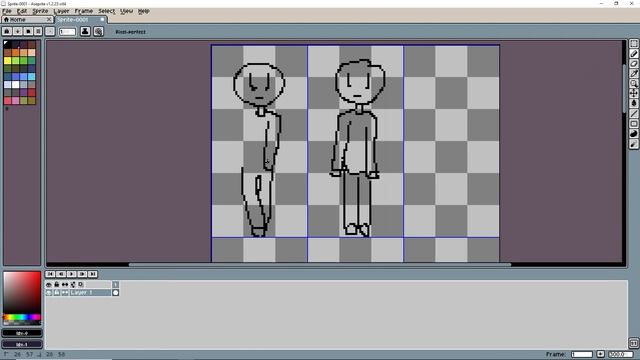Open the ink type stamp icon
Viewport: 640px width, 360px height.
(85, 31)
